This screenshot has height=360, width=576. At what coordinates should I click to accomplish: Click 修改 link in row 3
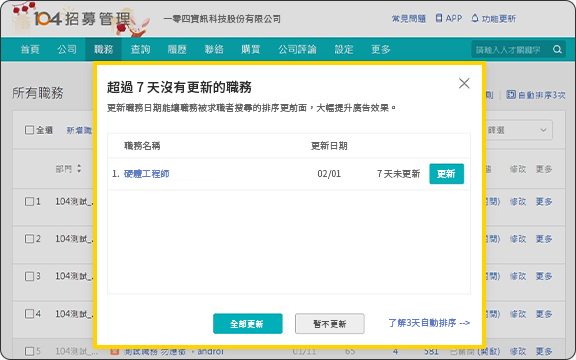click(518, 276)
